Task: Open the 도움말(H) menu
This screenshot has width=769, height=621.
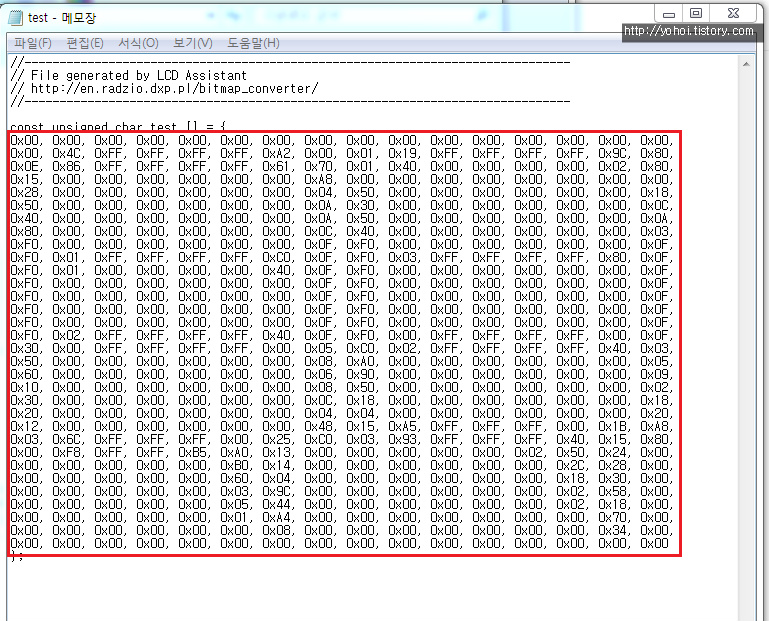Action: coord(253,43)
